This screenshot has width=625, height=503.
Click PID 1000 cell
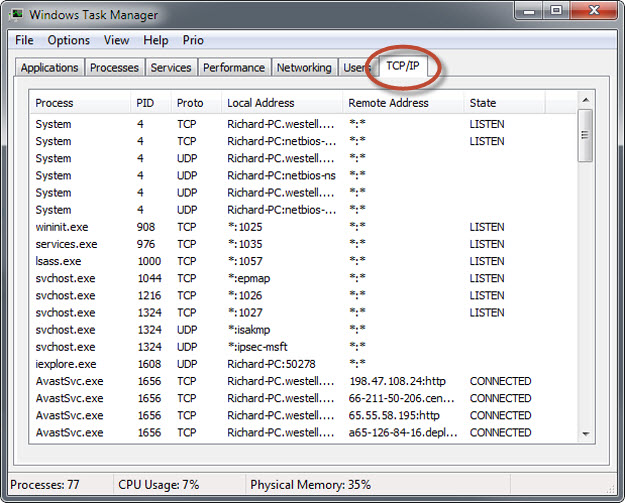(149, 261)
